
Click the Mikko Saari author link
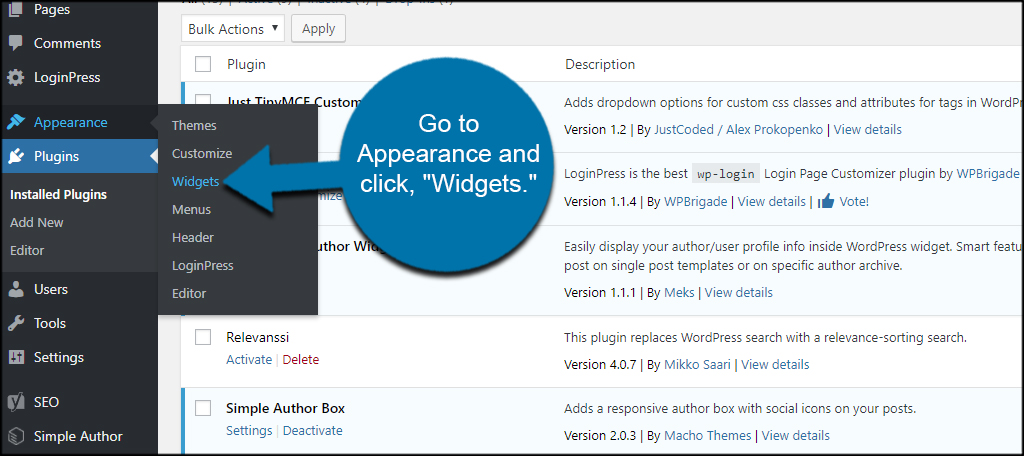coord(697,364)
